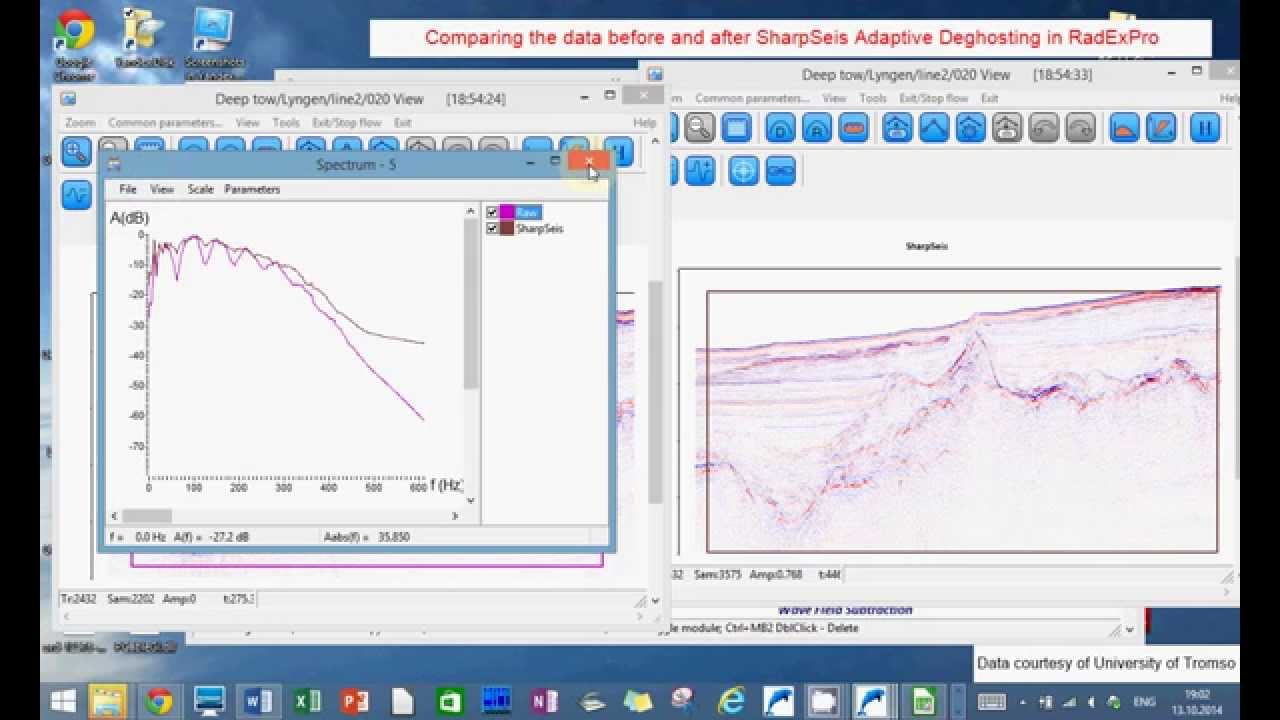Open Tools menu in left View window
Viewport: 1280px width, 720px height.
(x=286, y=123)
